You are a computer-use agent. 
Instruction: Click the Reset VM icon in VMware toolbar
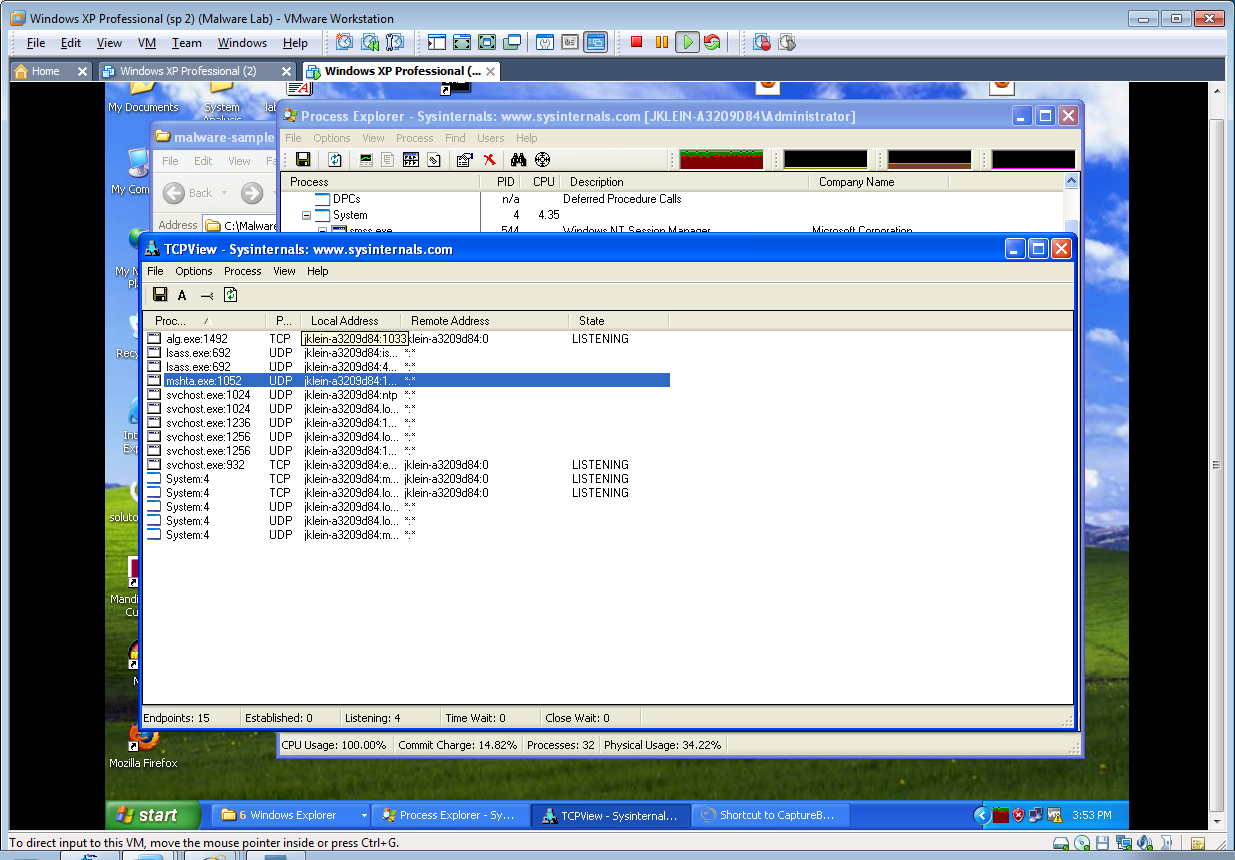click(712, 42)
